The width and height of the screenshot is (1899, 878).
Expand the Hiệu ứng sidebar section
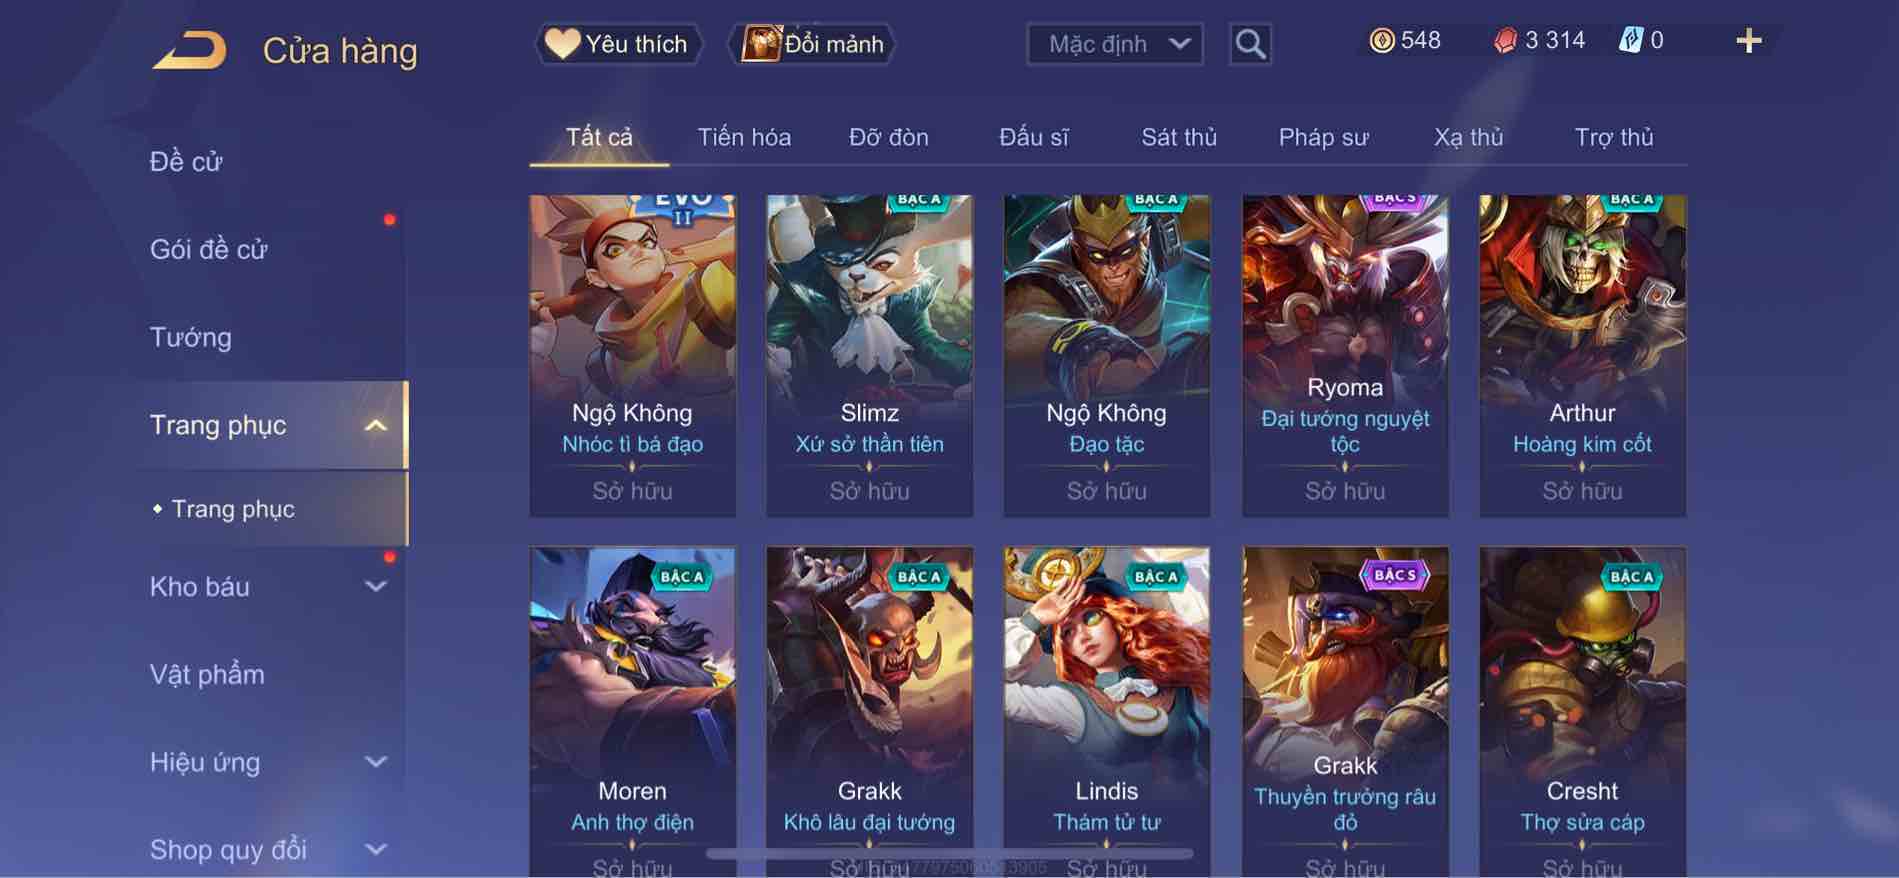tap(376, 762)
